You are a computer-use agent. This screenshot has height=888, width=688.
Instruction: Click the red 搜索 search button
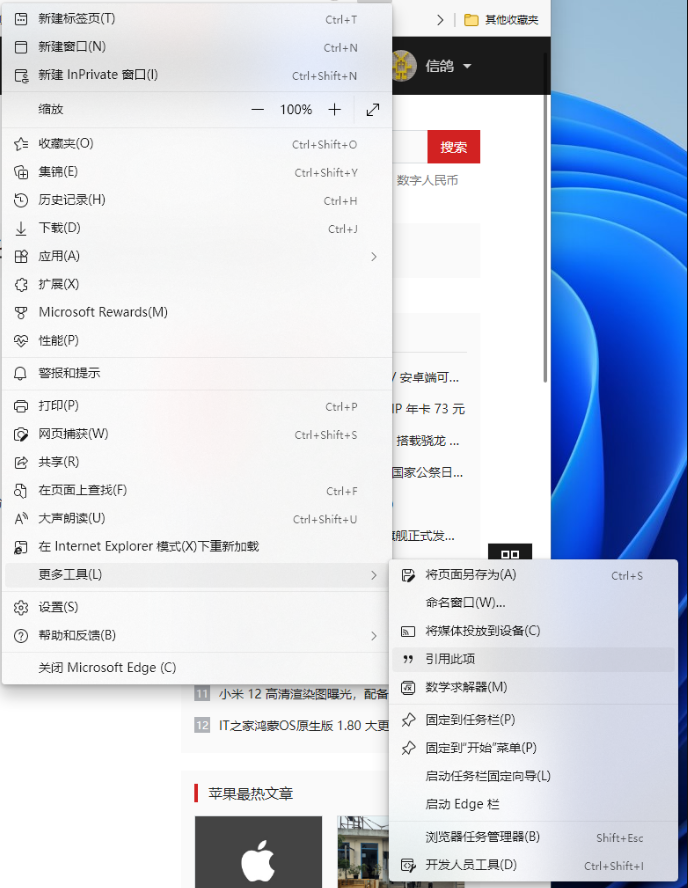coord(454,147)
